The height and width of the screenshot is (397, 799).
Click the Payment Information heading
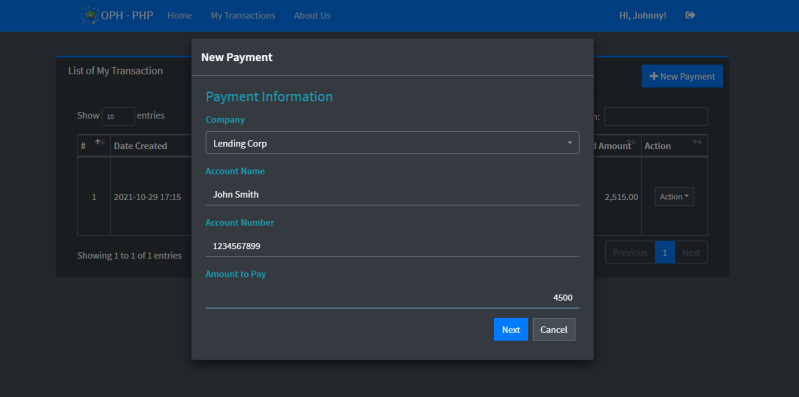point(269,96)
